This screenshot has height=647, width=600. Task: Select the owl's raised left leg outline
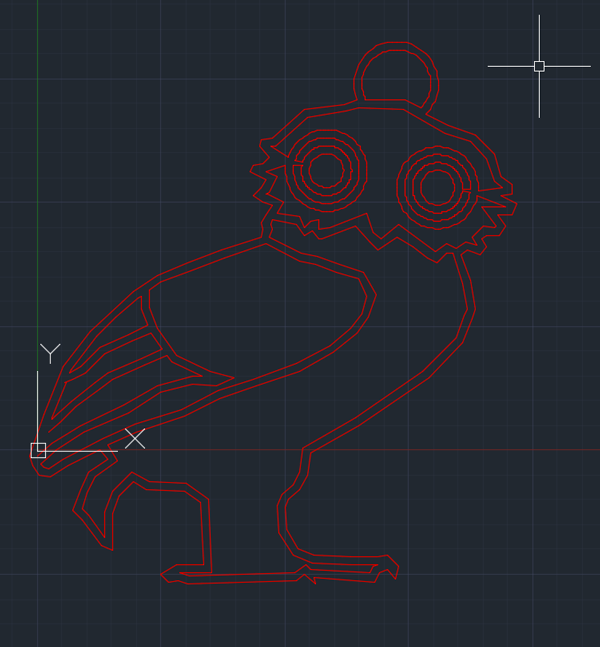point(142,512)
